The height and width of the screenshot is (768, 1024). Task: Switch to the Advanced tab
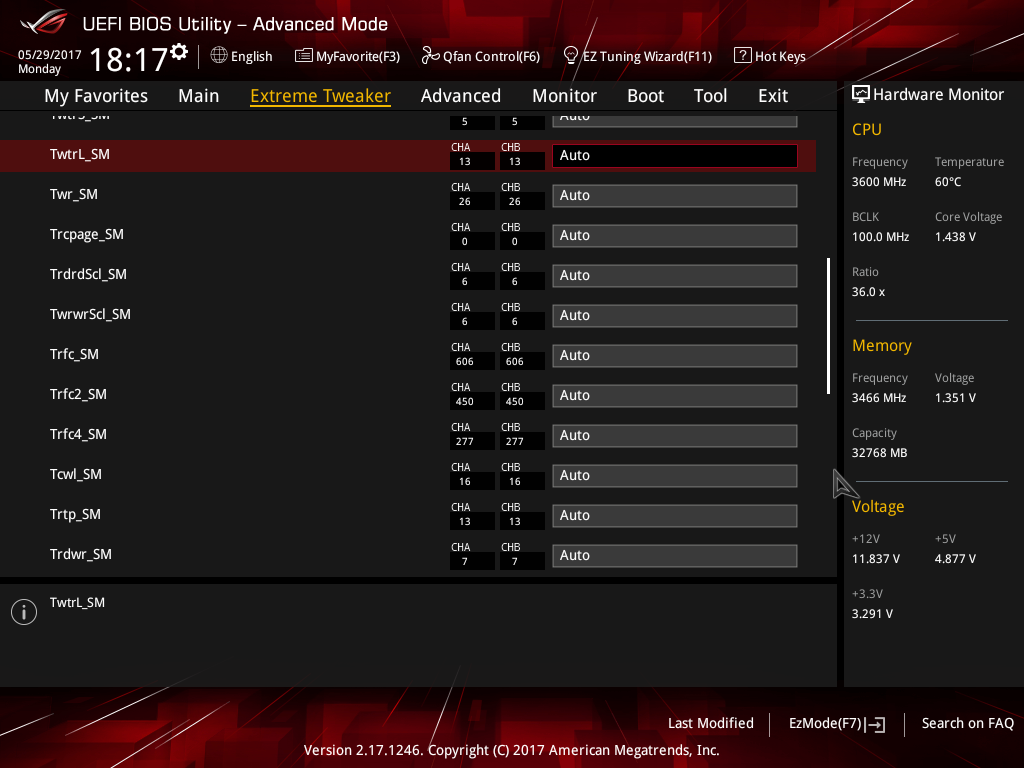point(460,96)
